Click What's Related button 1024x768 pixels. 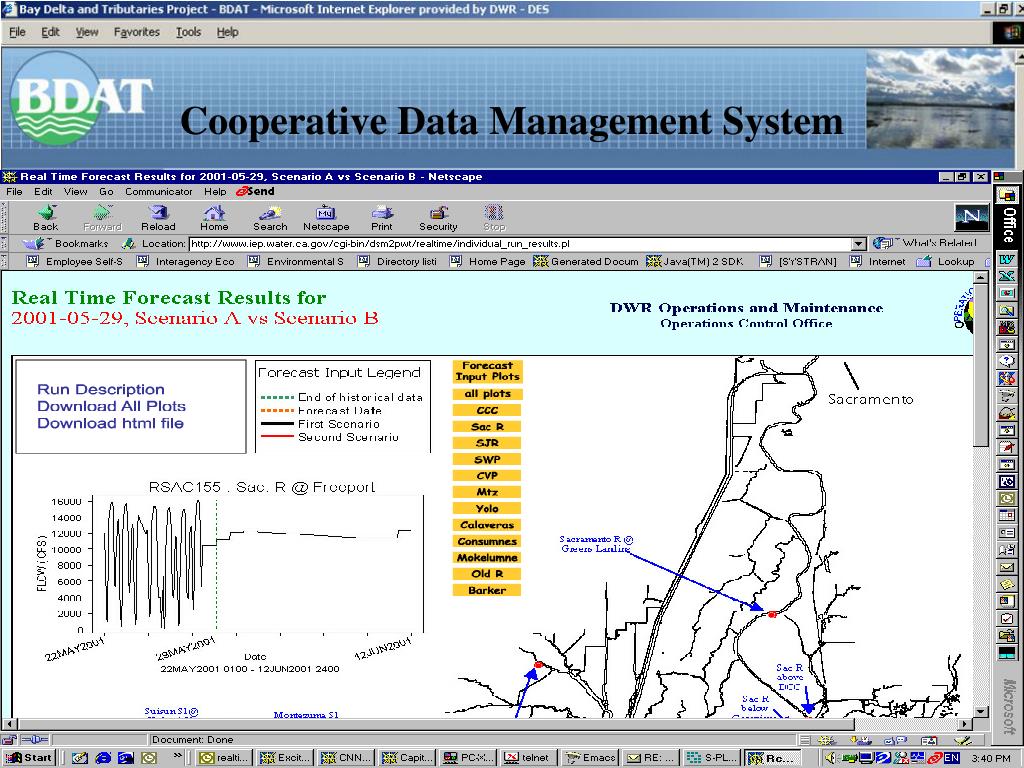click(x=925, y=243)
